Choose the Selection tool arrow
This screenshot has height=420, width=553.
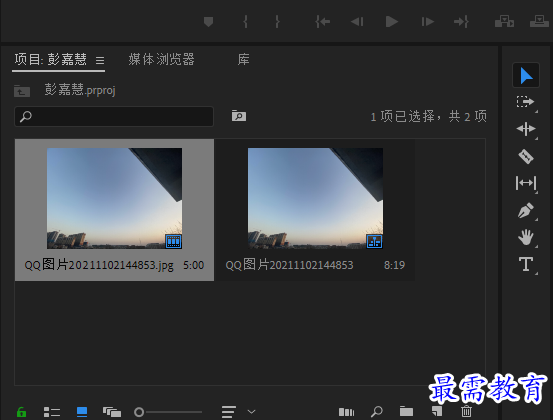[x=526, y=75]
